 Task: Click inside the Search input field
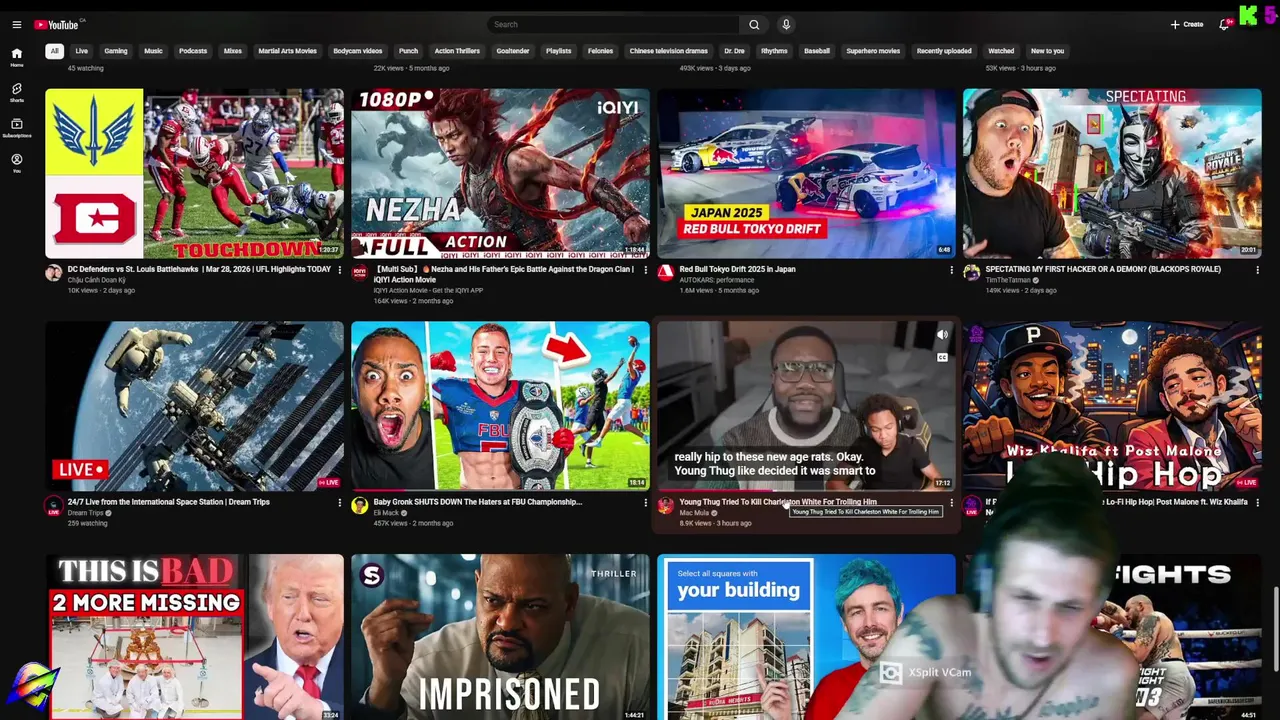click(x=613, y=24)
